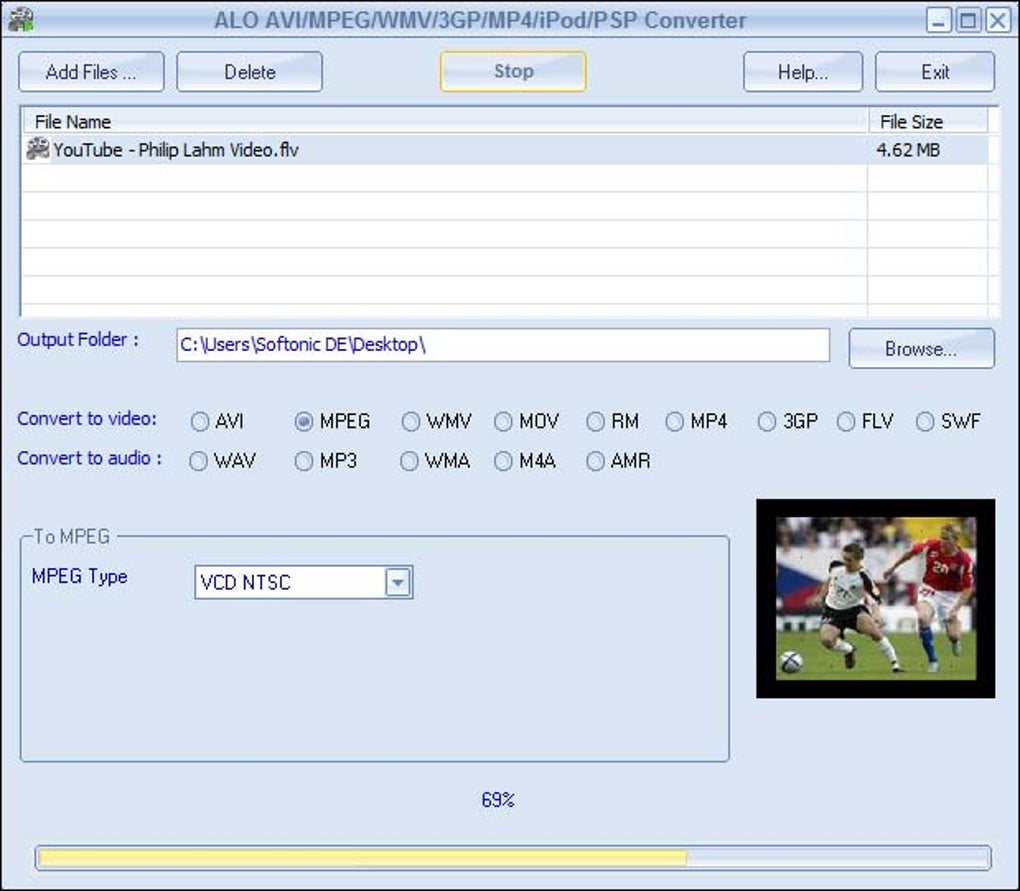This screenshot has width=1020, height=891.
Task: Close the converter window
Action: coord(998,21)
